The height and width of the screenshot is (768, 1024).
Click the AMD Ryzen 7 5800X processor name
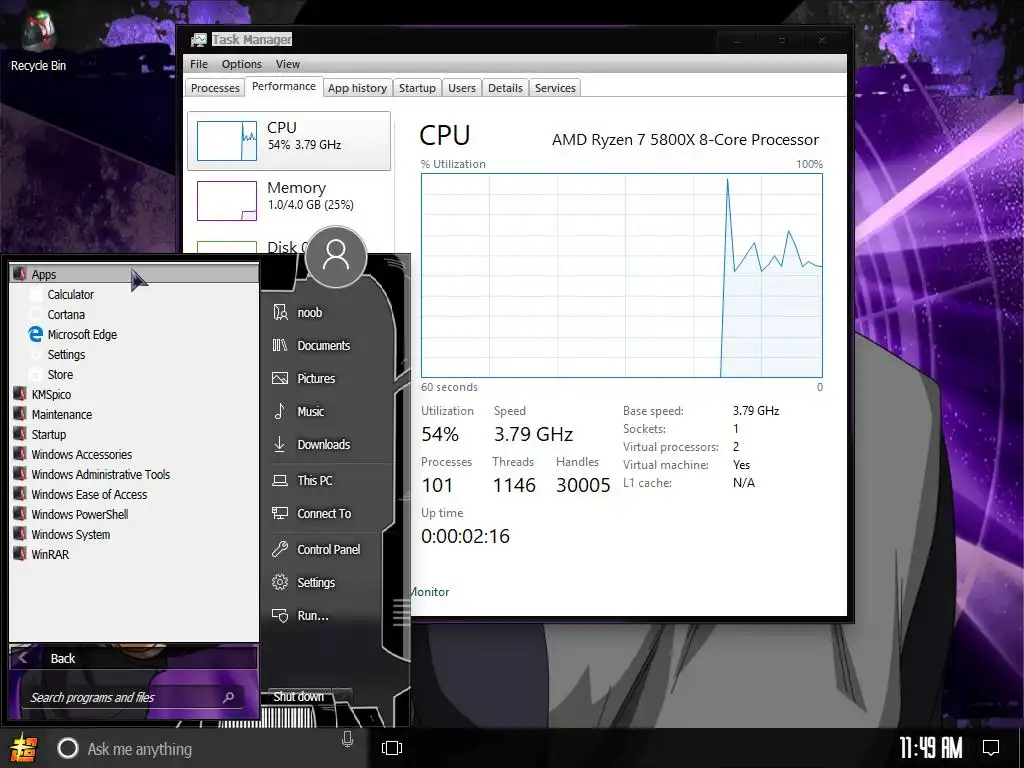(685, 140)
